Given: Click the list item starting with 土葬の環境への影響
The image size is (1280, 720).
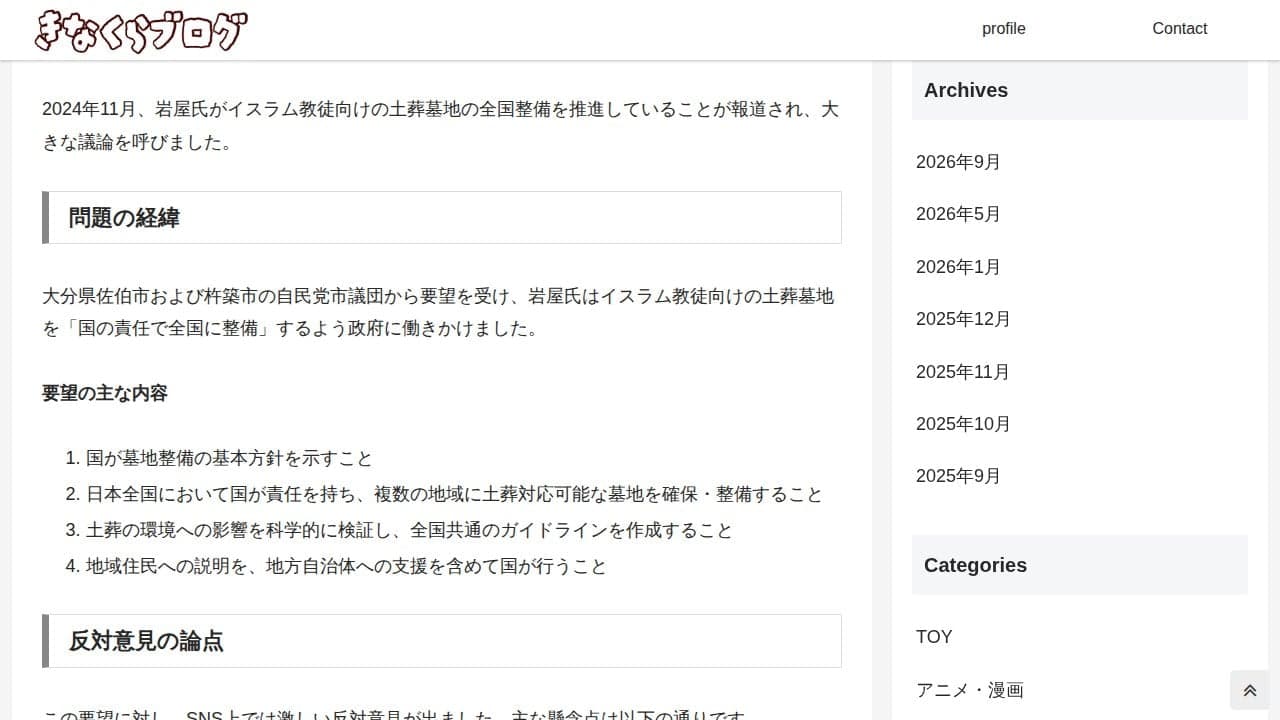Looking at the screenshot, I should [x=409, y=531].
